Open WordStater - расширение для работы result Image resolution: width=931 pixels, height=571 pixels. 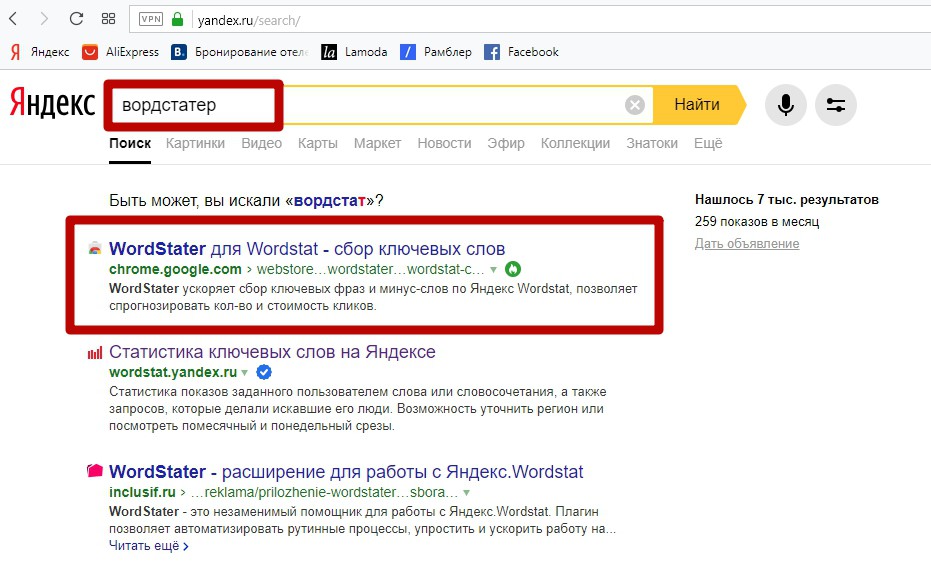click(346, 472)
